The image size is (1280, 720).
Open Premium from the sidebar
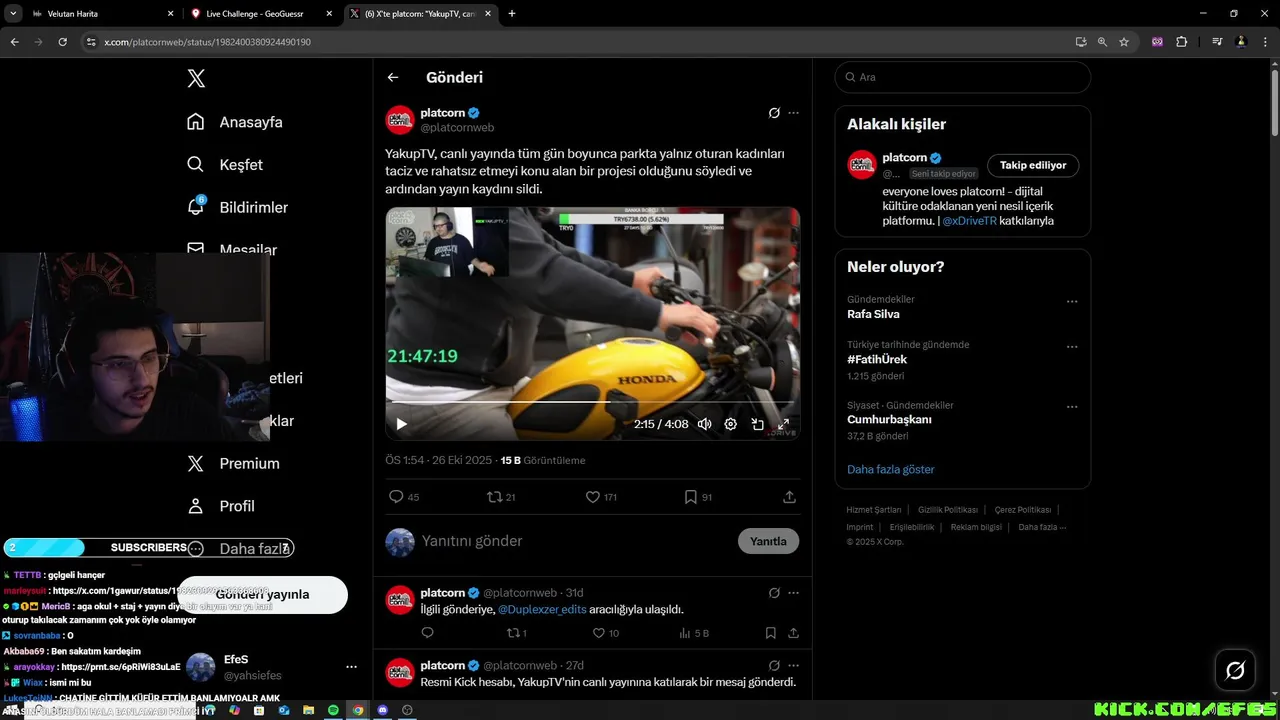233,463
